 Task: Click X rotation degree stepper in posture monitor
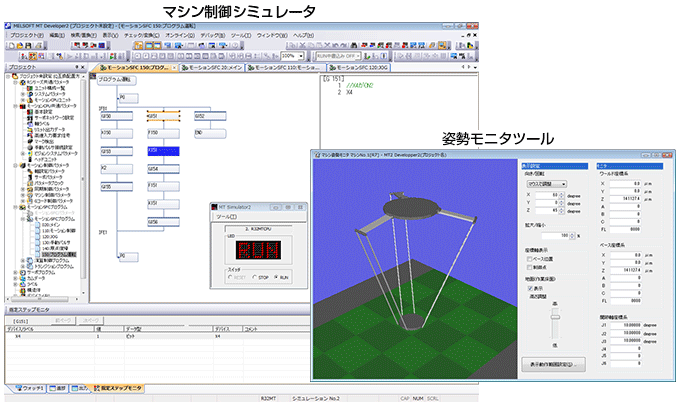click(563, 195)
